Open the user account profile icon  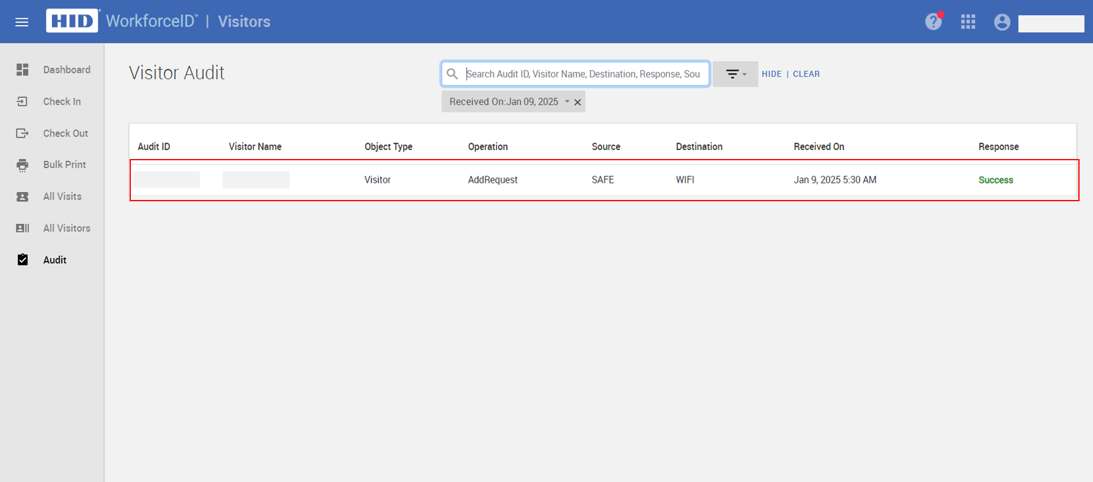pos(1002,22)
